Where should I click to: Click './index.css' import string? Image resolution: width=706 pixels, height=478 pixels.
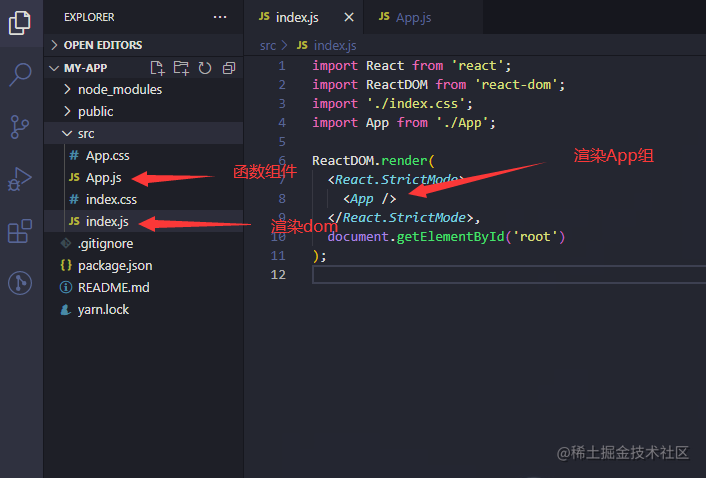click(416, 104)
